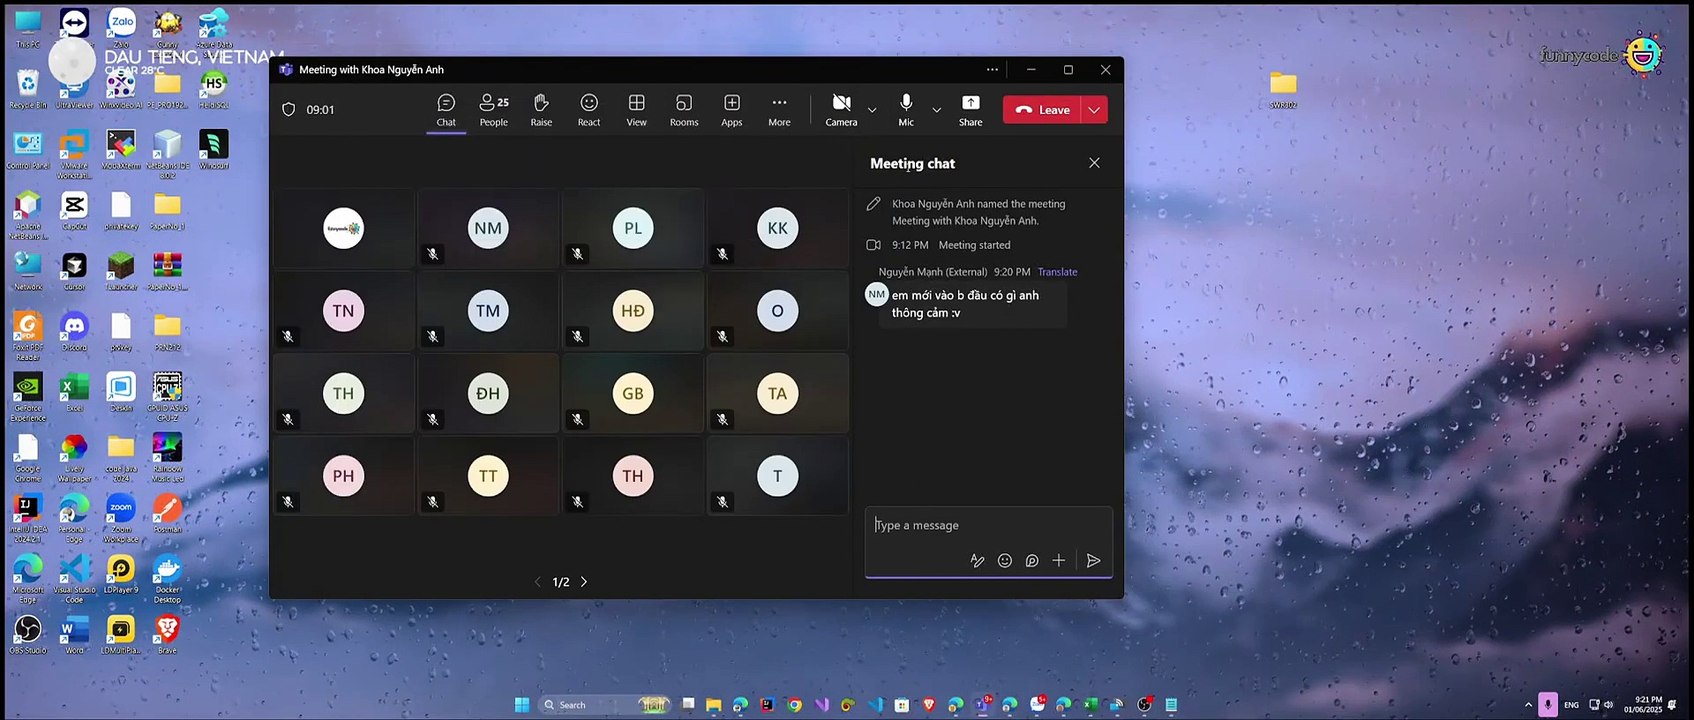Click the Windows Start button
Screen dimensions: 1694x720
point(522,705)
